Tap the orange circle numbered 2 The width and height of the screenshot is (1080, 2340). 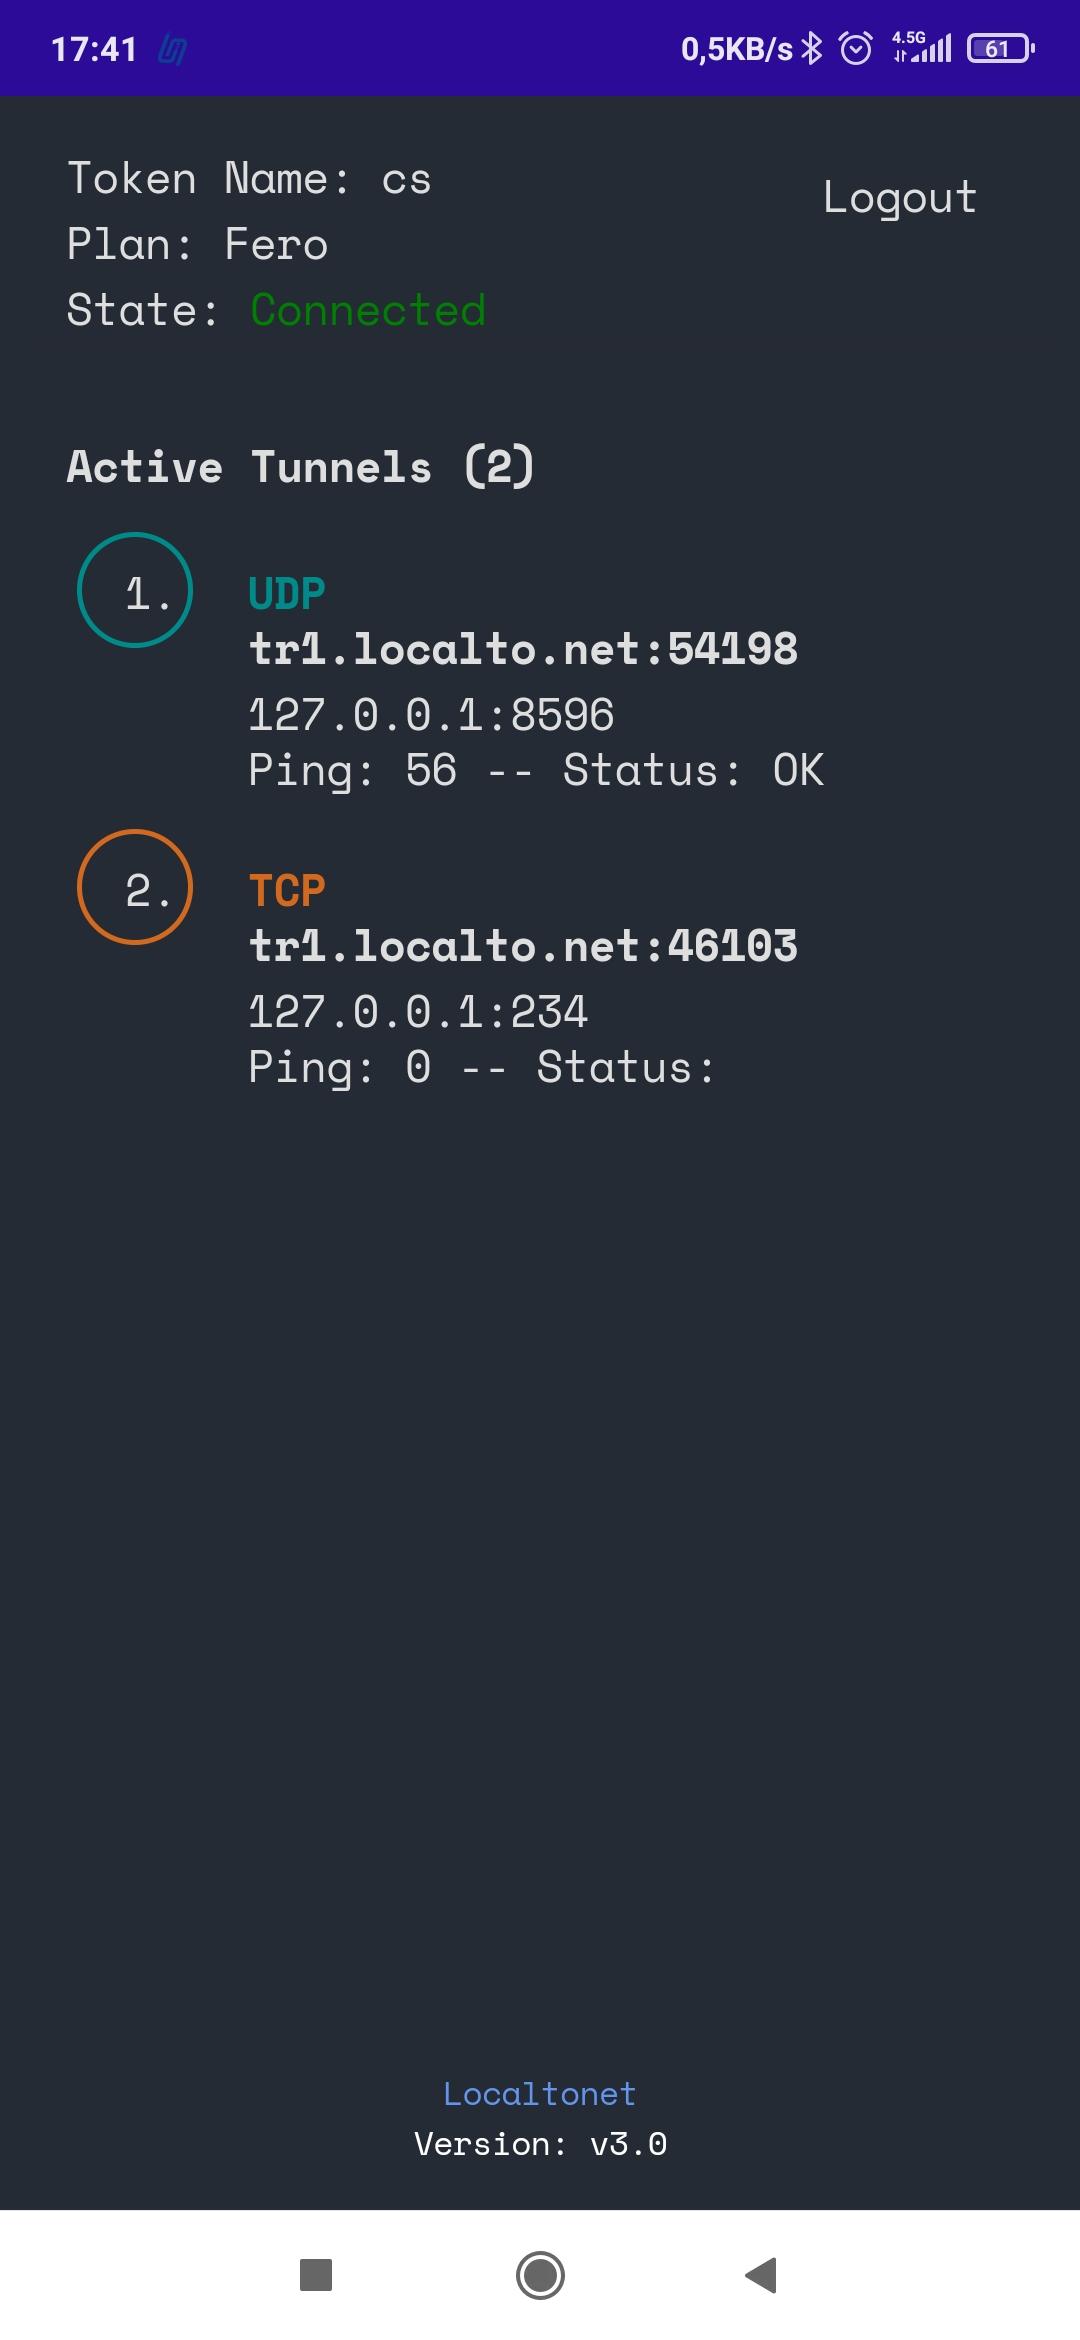tap(135, 887)
